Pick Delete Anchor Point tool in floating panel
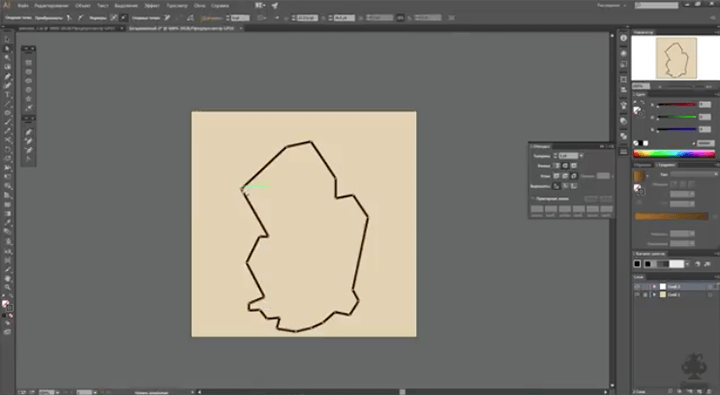Screen dimensions: 720x395 tap(28, 150)
